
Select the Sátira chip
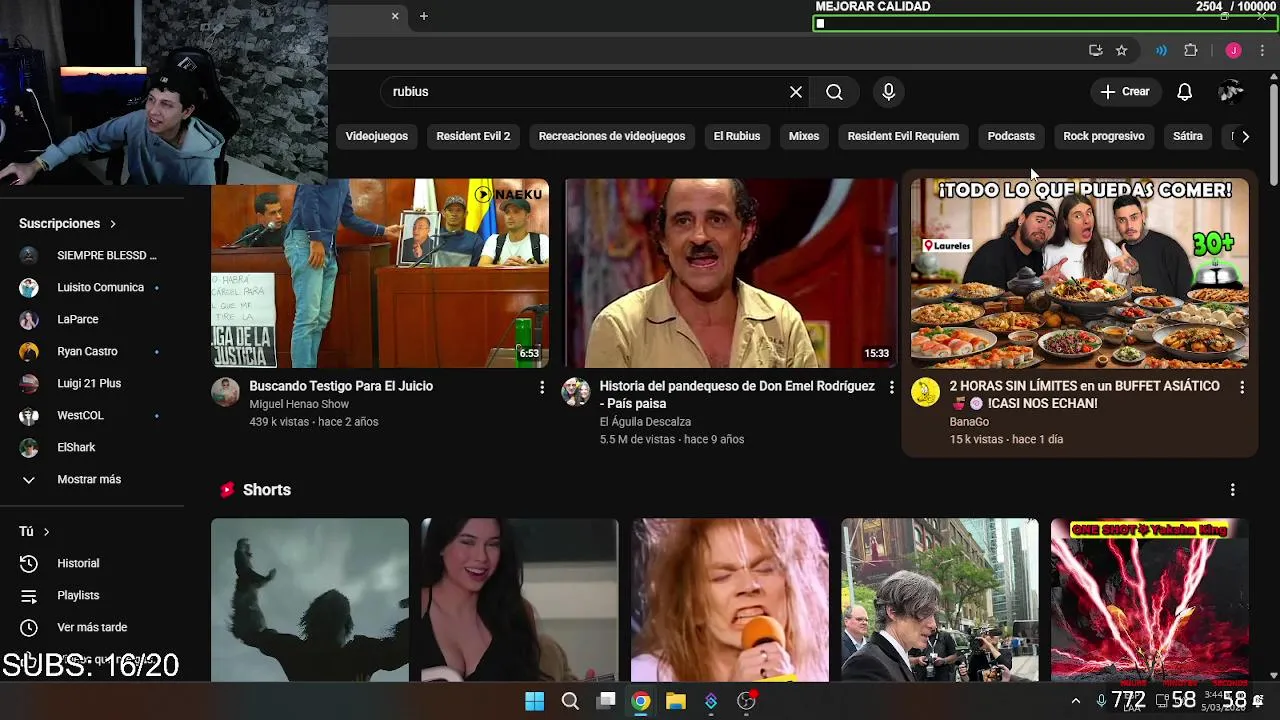[1188, 136]
